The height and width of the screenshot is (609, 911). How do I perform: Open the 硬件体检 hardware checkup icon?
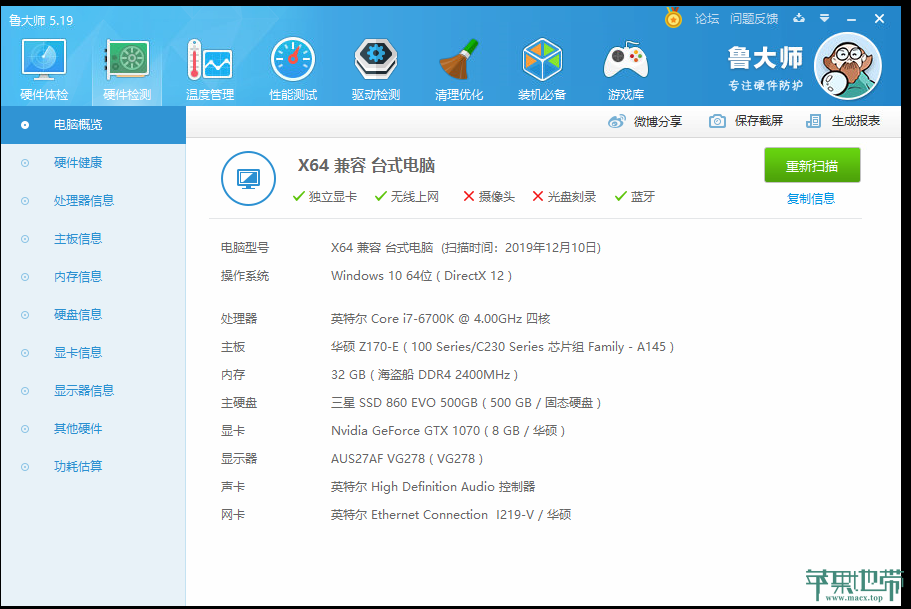point(44,69)
